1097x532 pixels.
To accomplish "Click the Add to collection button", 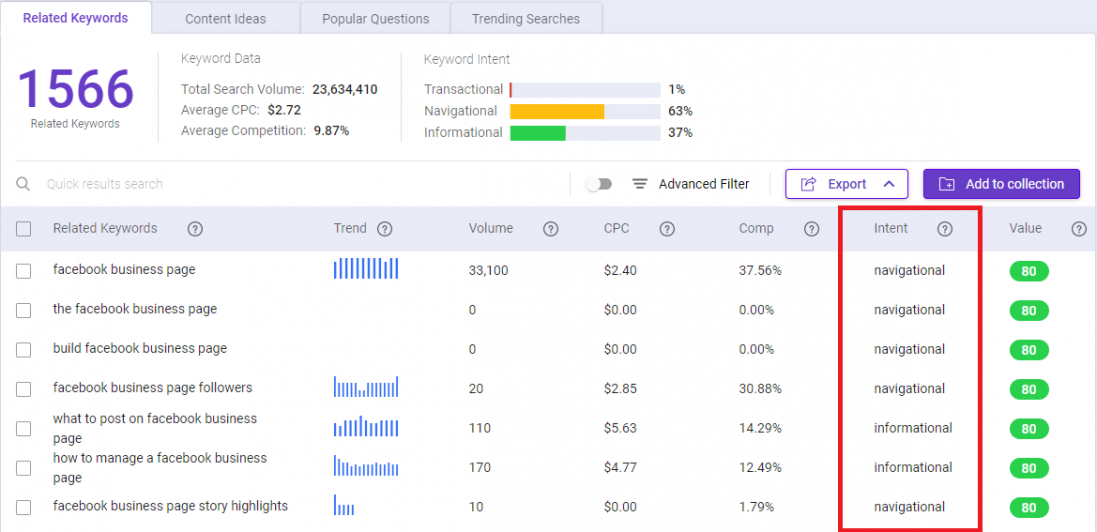I will 1001,184.
